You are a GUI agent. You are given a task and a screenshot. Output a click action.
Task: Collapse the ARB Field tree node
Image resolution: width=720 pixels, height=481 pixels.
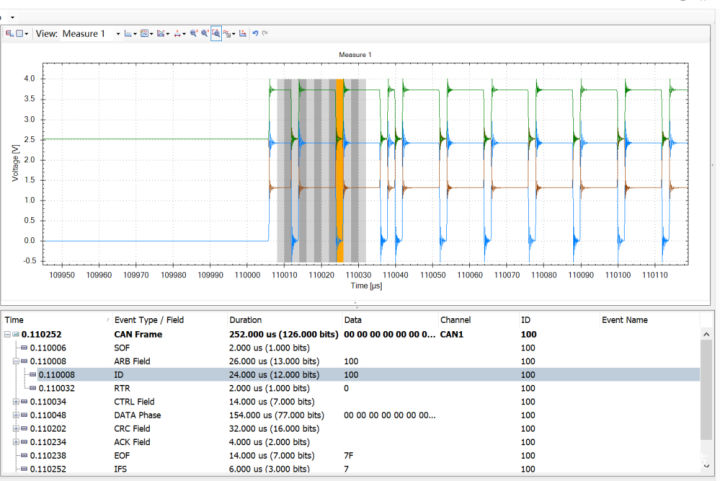(16, 361)
